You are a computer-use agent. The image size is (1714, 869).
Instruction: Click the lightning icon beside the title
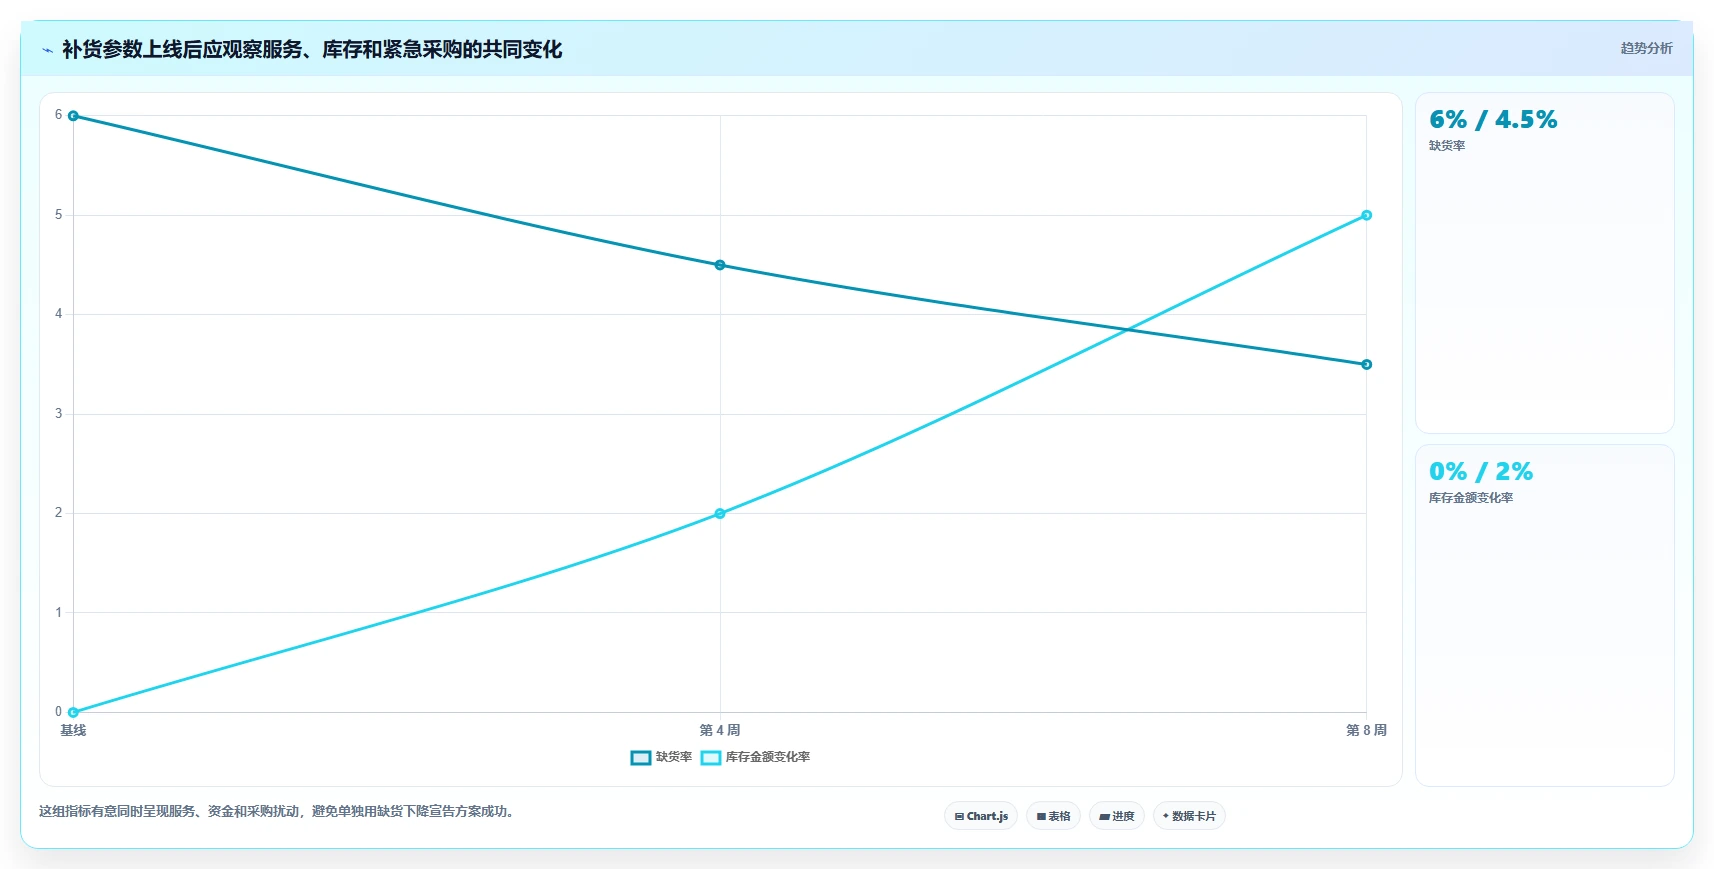[47, 50]
